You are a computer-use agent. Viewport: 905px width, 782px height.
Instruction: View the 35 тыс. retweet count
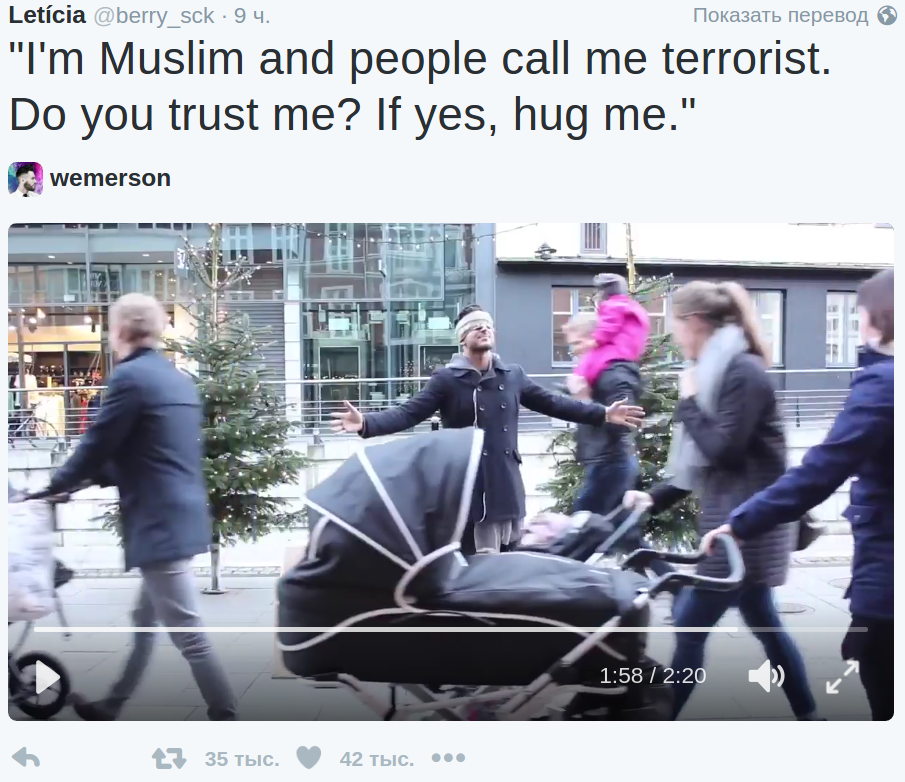coord(242,759)
